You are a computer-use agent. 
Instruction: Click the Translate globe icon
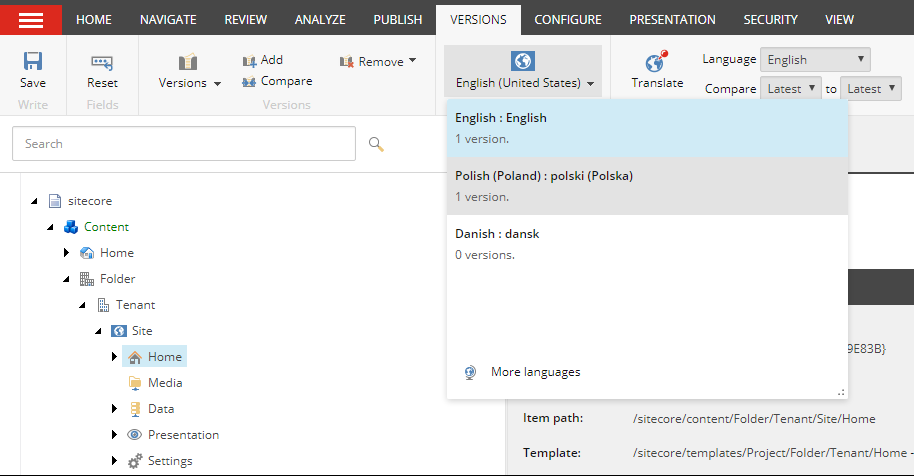point(656,61)
